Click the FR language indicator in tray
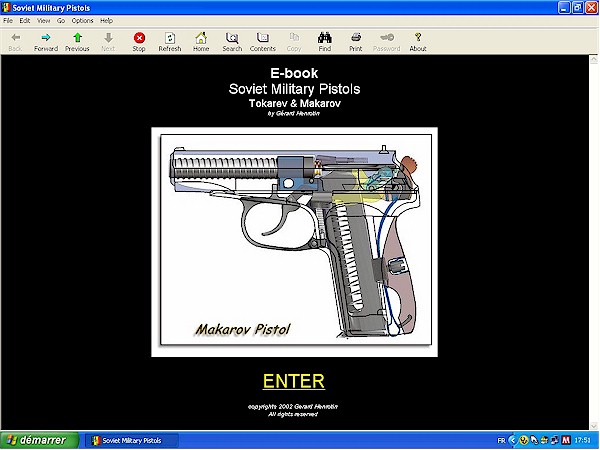This screenshot has width=600, height=450. 501,441
